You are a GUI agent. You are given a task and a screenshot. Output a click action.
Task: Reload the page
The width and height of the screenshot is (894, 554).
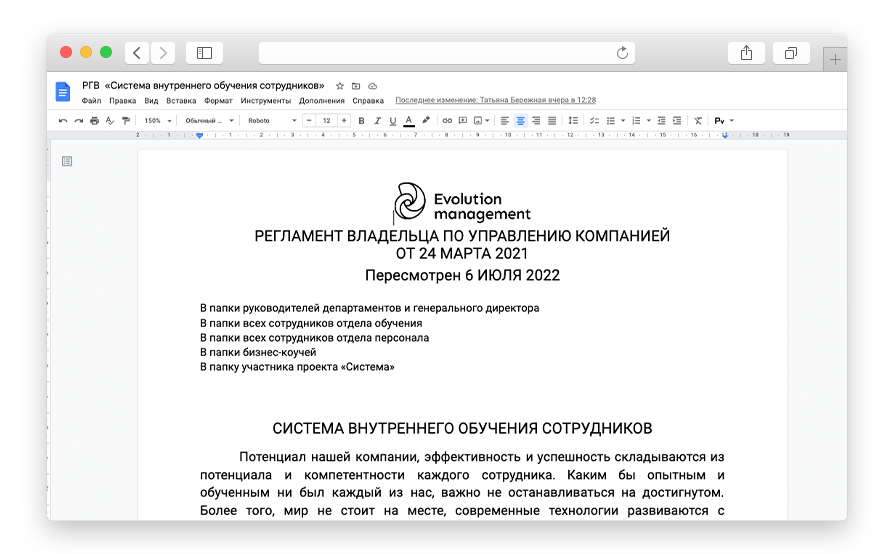622,53
